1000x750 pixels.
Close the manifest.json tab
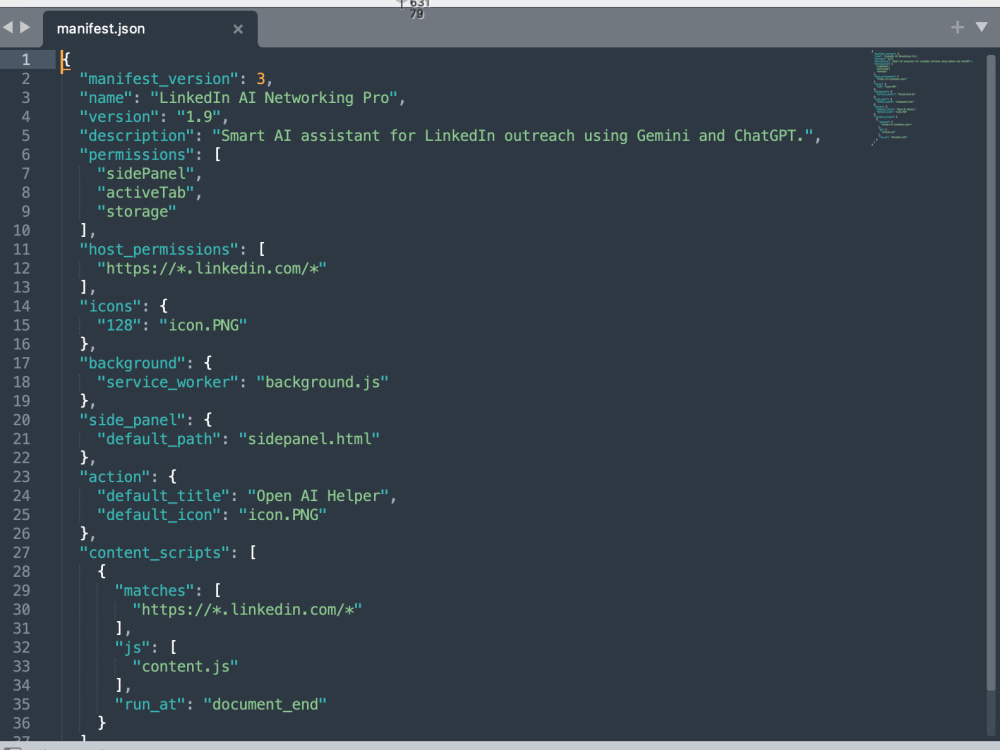[x=238, y=29]
